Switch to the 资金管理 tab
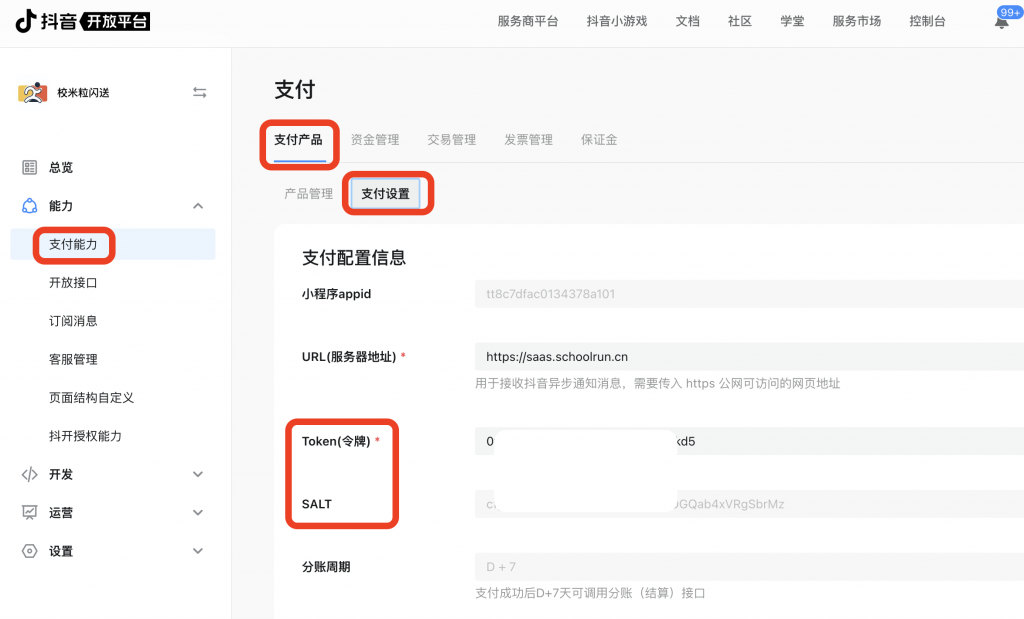The width and height of the screenshot is (1024, 619). [x=374, y=139]
